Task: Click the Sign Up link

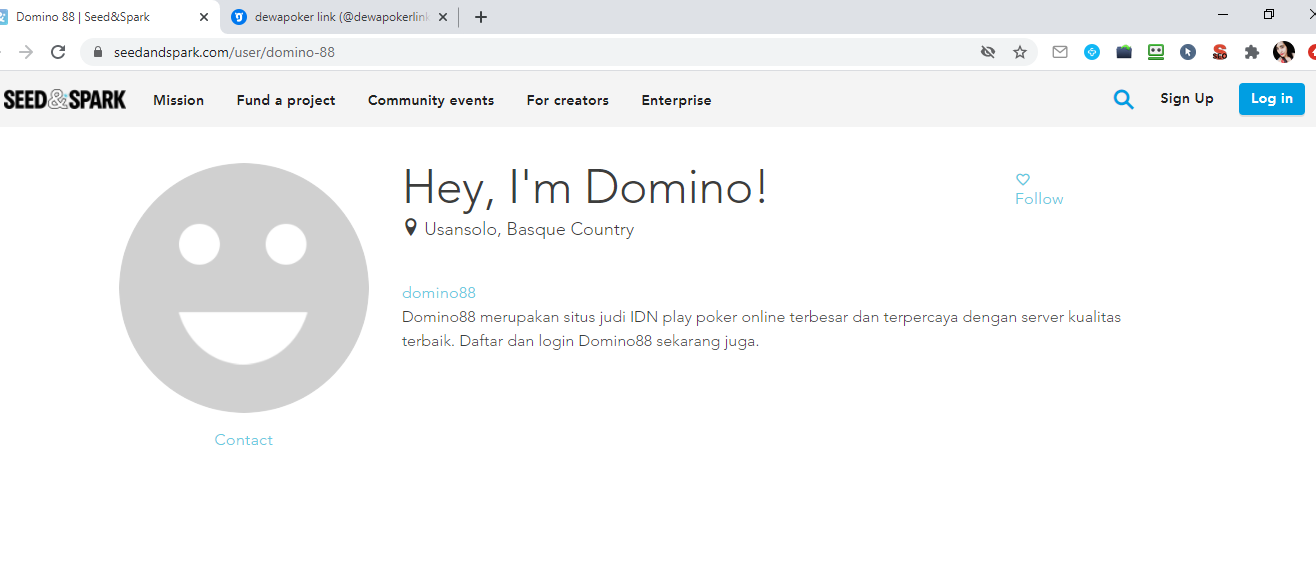Action: click(1186, 98)
